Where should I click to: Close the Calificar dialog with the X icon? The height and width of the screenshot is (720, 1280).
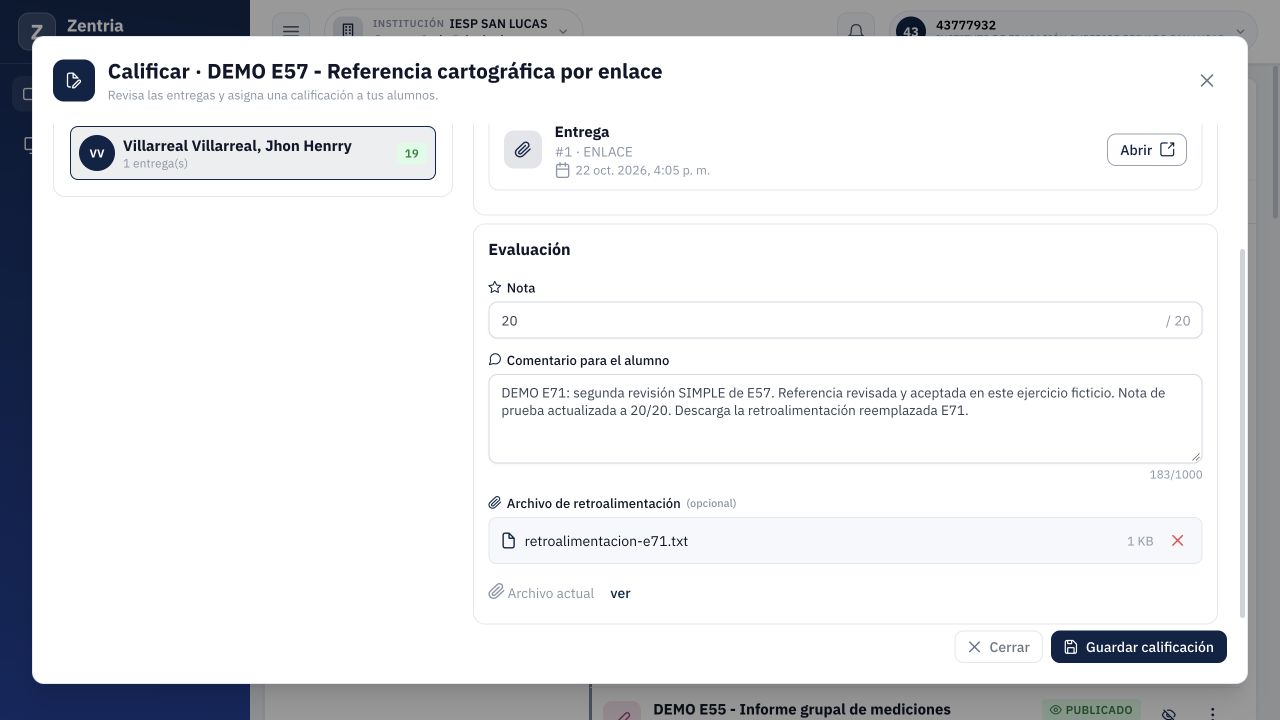click(1207, 81)
